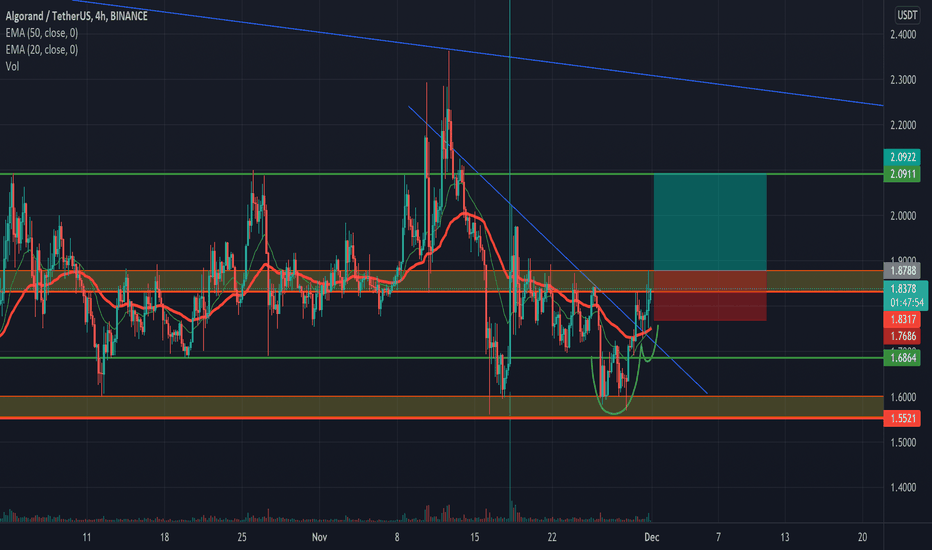932x550 pixels.
Task: Click the 2.3000 price axis tick
Action: tap(903, 80)
